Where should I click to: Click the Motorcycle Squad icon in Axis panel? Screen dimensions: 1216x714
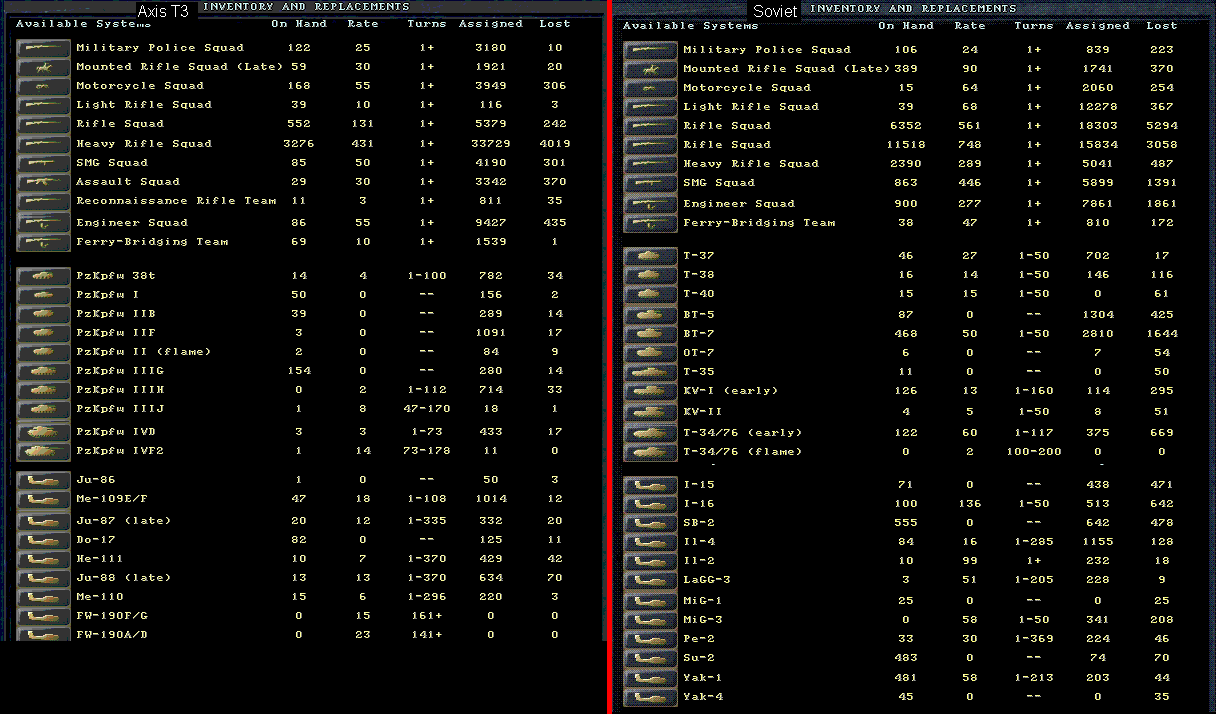tap(44, 86)
